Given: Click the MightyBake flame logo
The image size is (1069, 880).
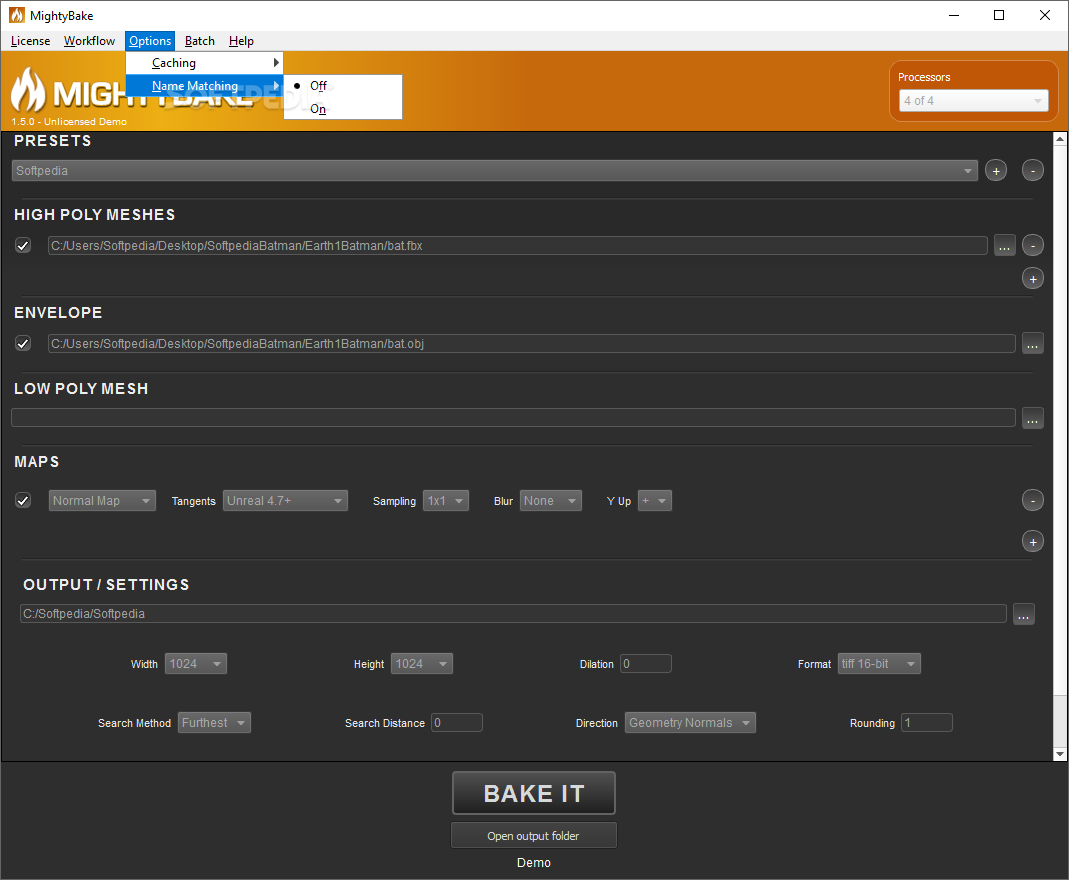Looking at the screenshot, I should [29, 90].
